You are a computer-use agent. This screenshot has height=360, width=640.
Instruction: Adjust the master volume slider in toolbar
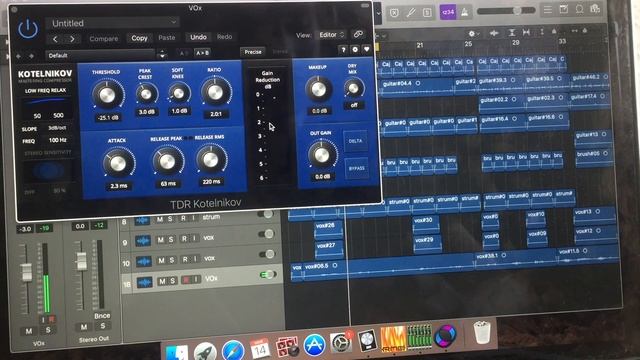(506, 11)
